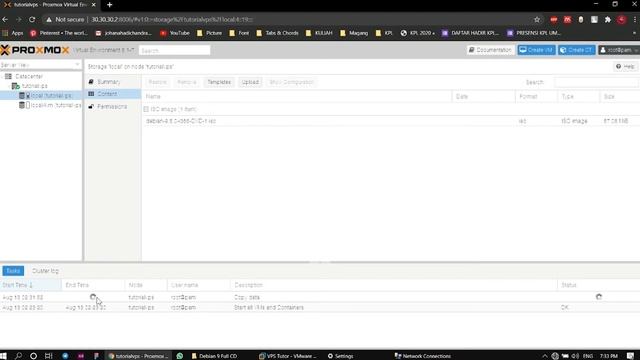The width and height of the screenshot is (640, 360).
Task: Open the KULIAH bookmark folder
Action: pos(319,33)
